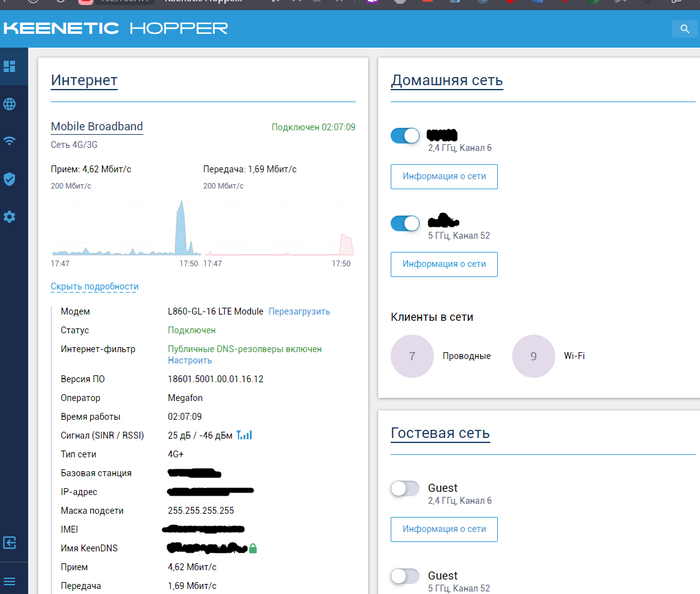Enable the Guest 5 GHz Канал 52 toggle
Viewport: 700px width, 594px height.
click(405, 576)
